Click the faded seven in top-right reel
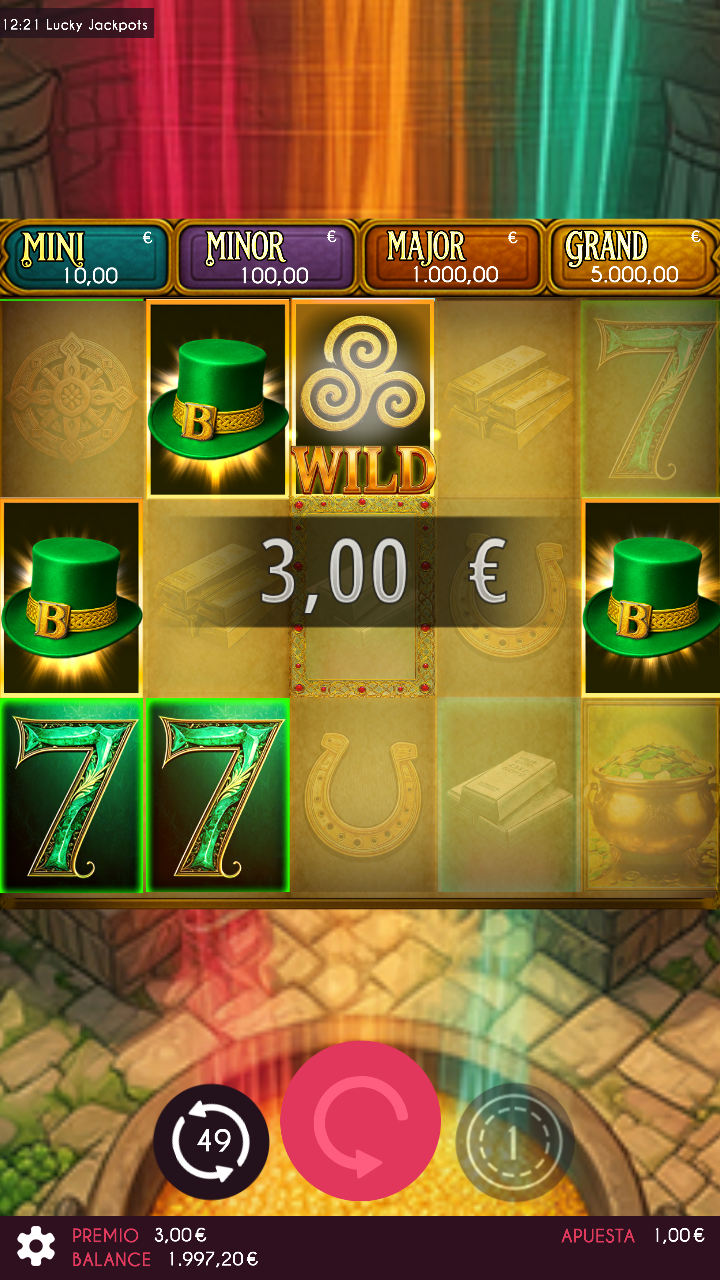 651,399
